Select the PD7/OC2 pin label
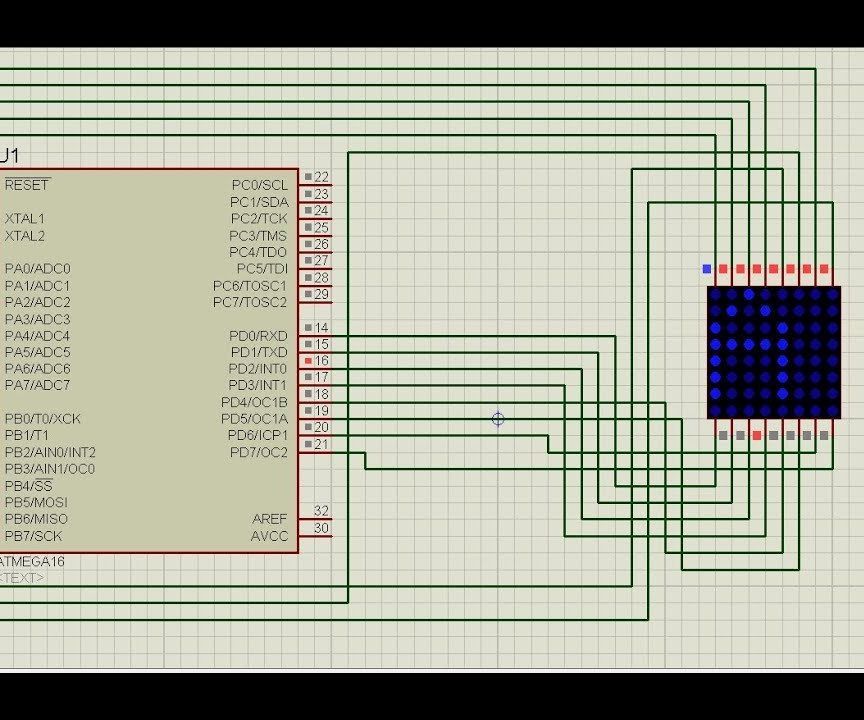The height and width of the screenshot is (720, 864). pos(258,452)
